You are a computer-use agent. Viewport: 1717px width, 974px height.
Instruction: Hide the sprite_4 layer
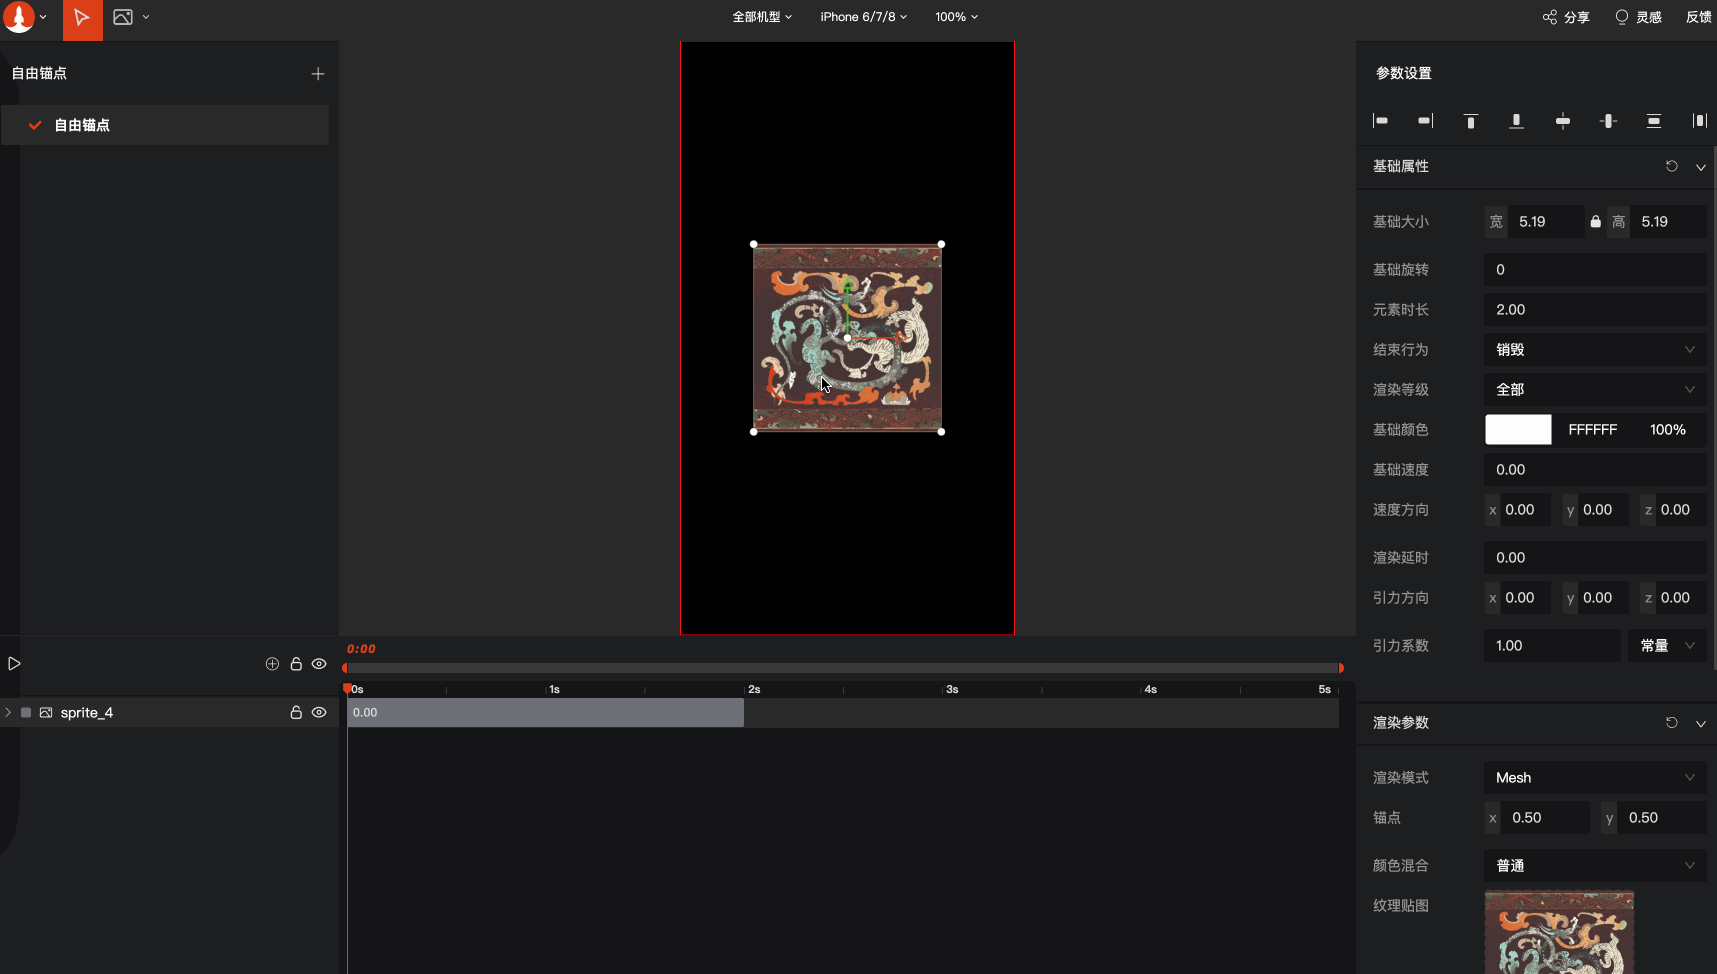coord(319,713)
